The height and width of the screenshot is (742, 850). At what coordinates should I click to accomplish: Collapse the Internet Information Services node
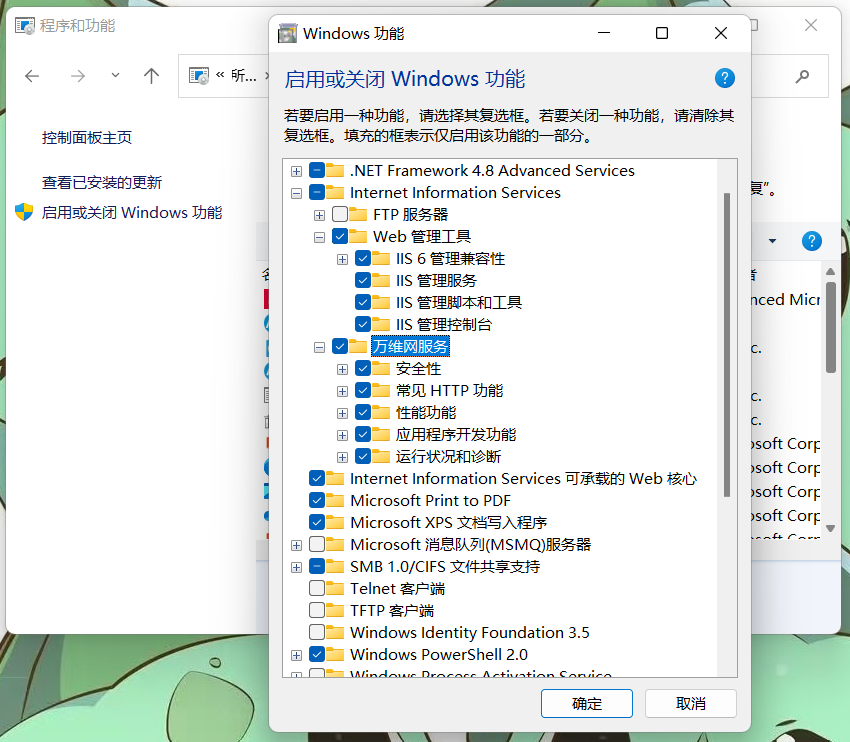296,193
